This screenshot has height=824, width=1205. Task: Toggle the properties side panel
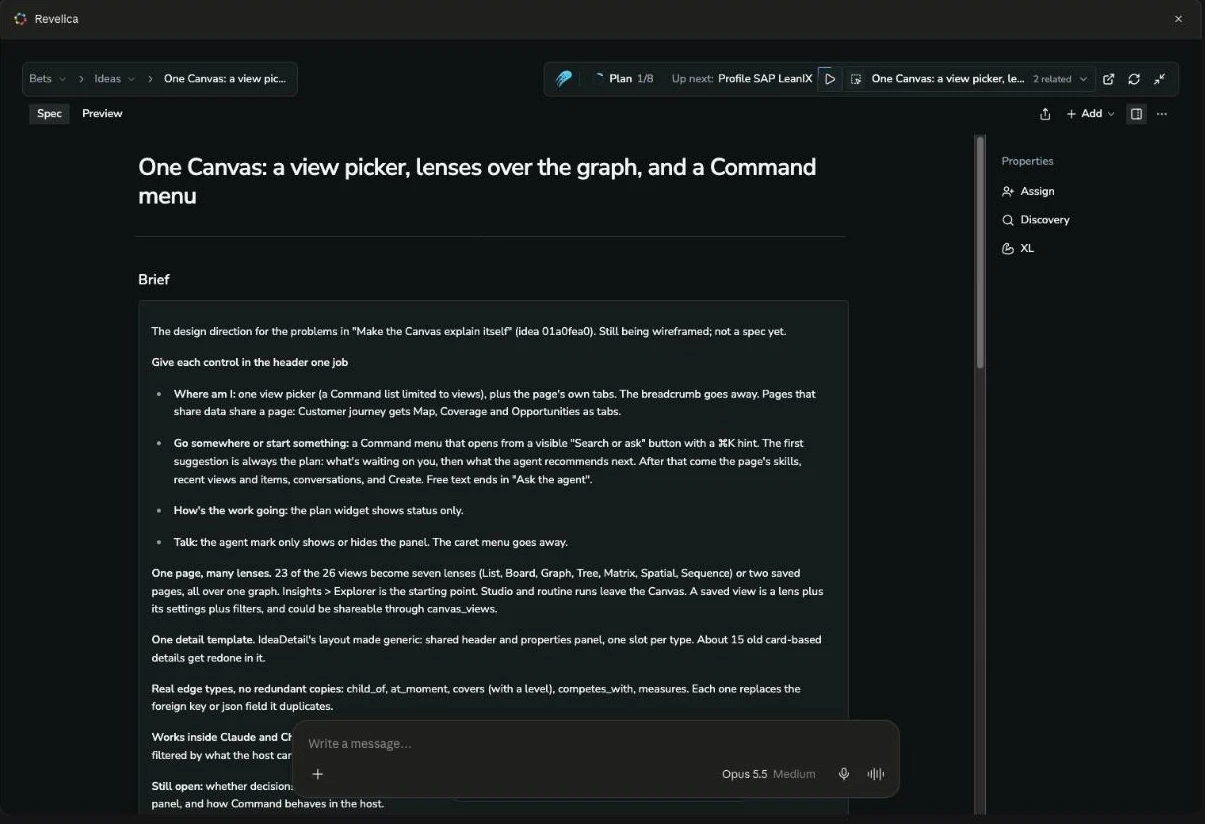click(1136, 114)
